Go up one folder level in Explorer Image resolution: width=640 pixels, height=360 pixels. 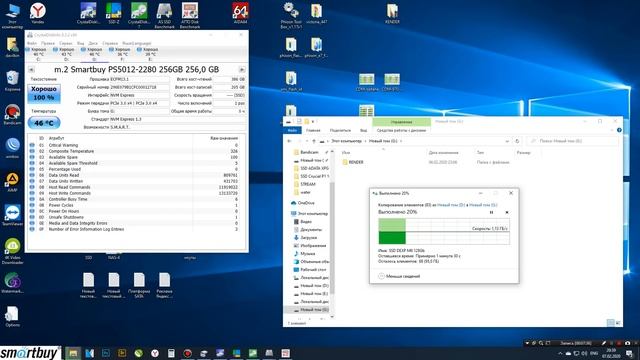313,141
